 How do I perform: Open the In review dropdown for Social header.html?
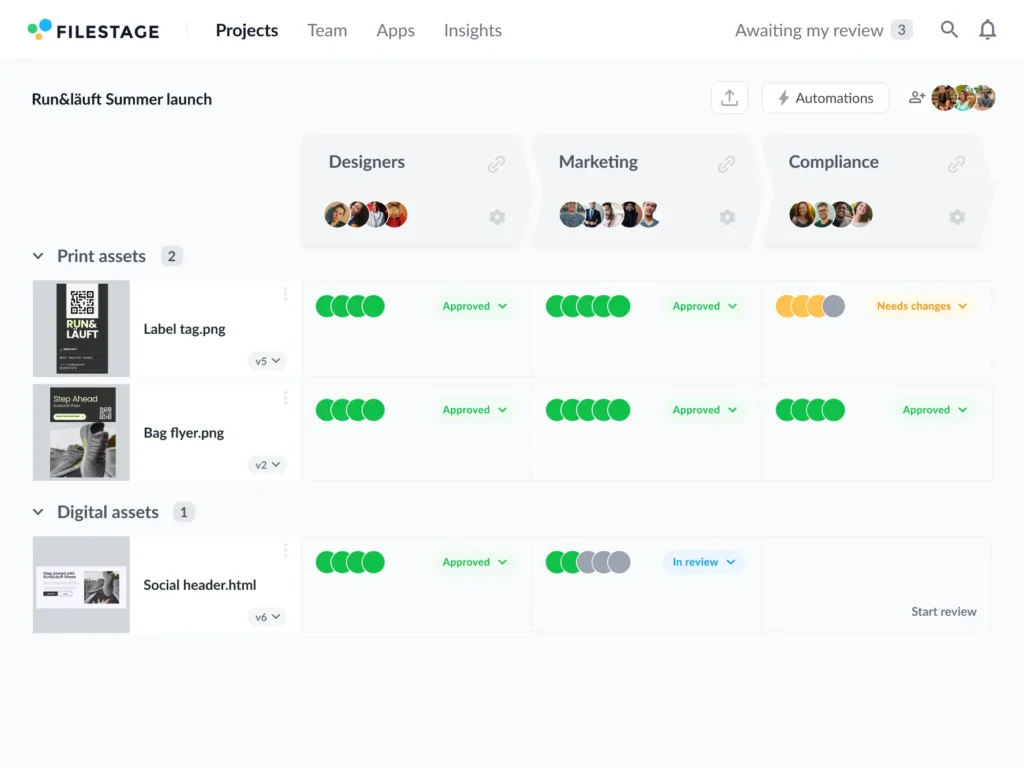coord(703,562)
